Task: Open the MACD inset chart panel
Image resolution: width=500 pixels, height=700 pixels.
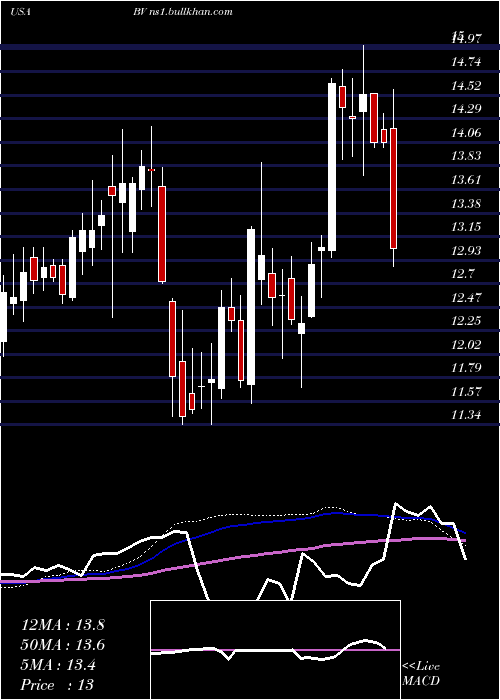Action: pos(275,650)
